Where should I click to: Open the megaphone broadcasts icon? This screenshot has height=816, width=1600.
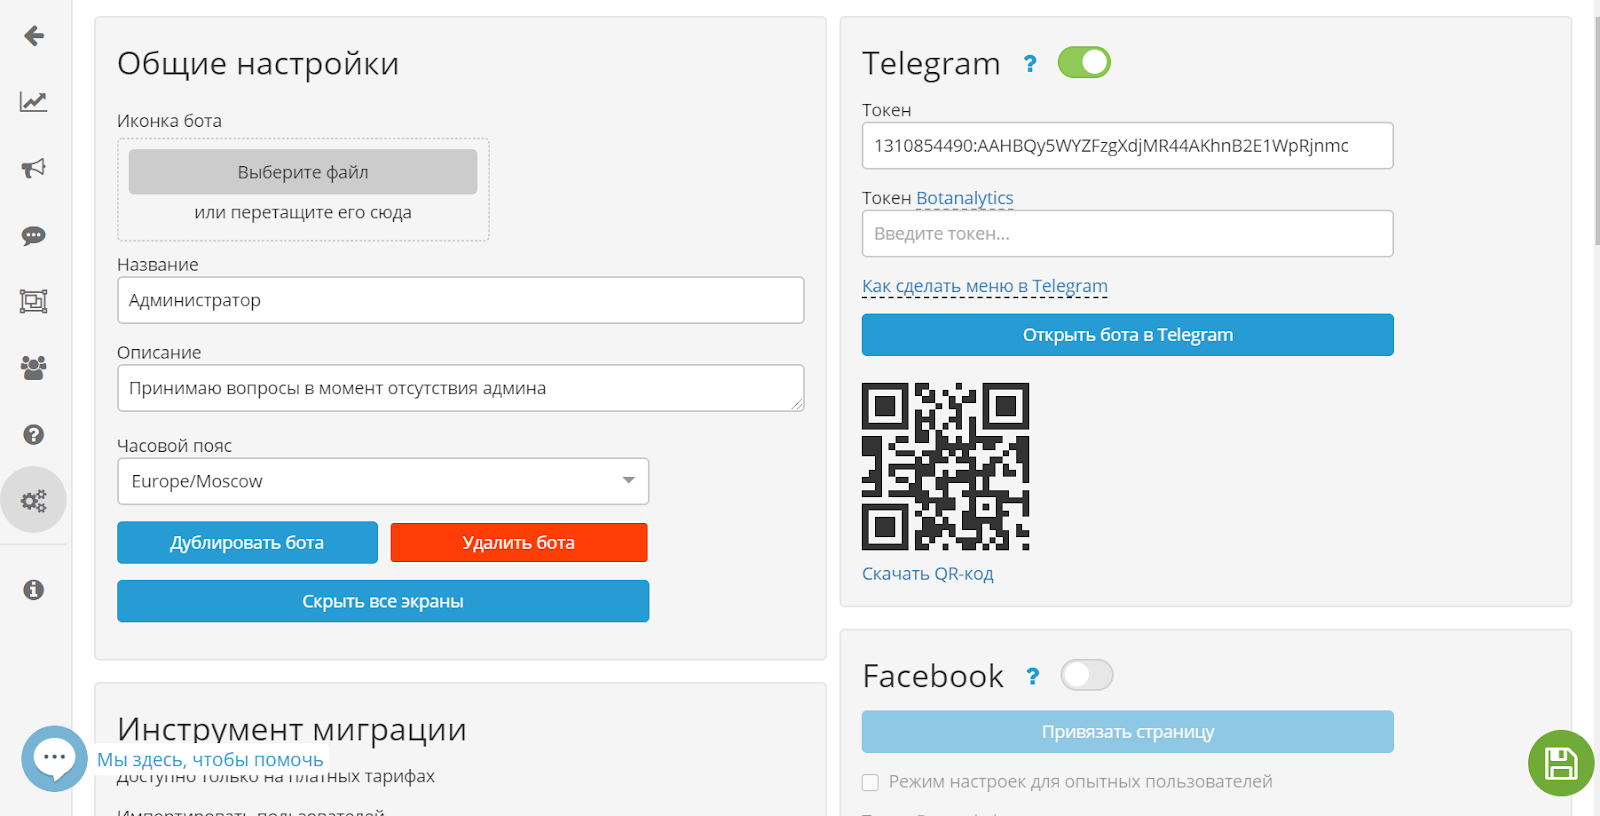point(33,168)
